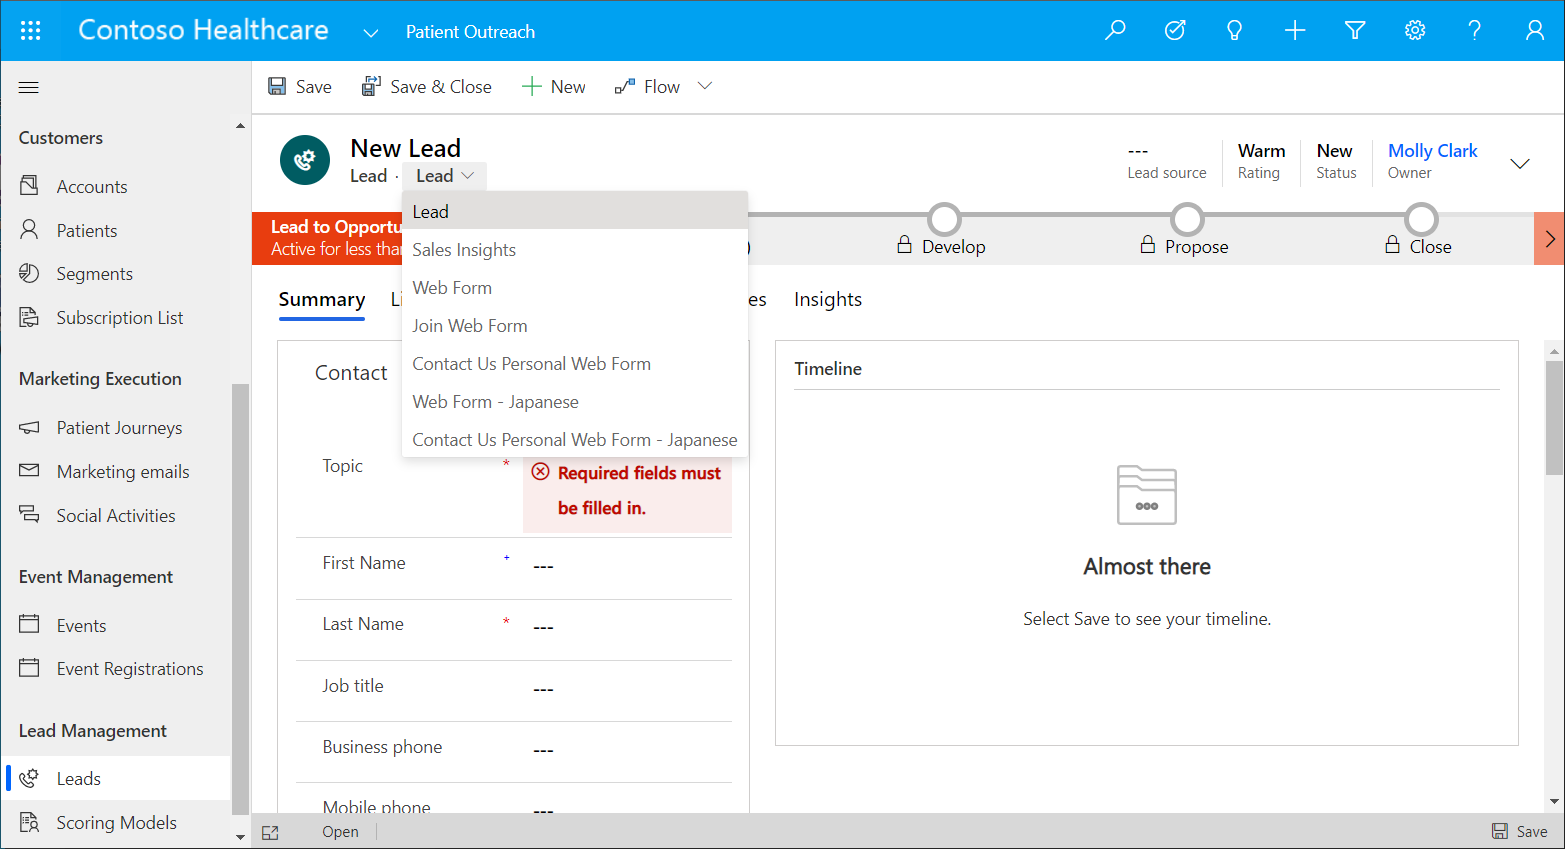Click the Event Registrations calendar icon
Viewport: 1565px width, 849px height.
(30, 668)
